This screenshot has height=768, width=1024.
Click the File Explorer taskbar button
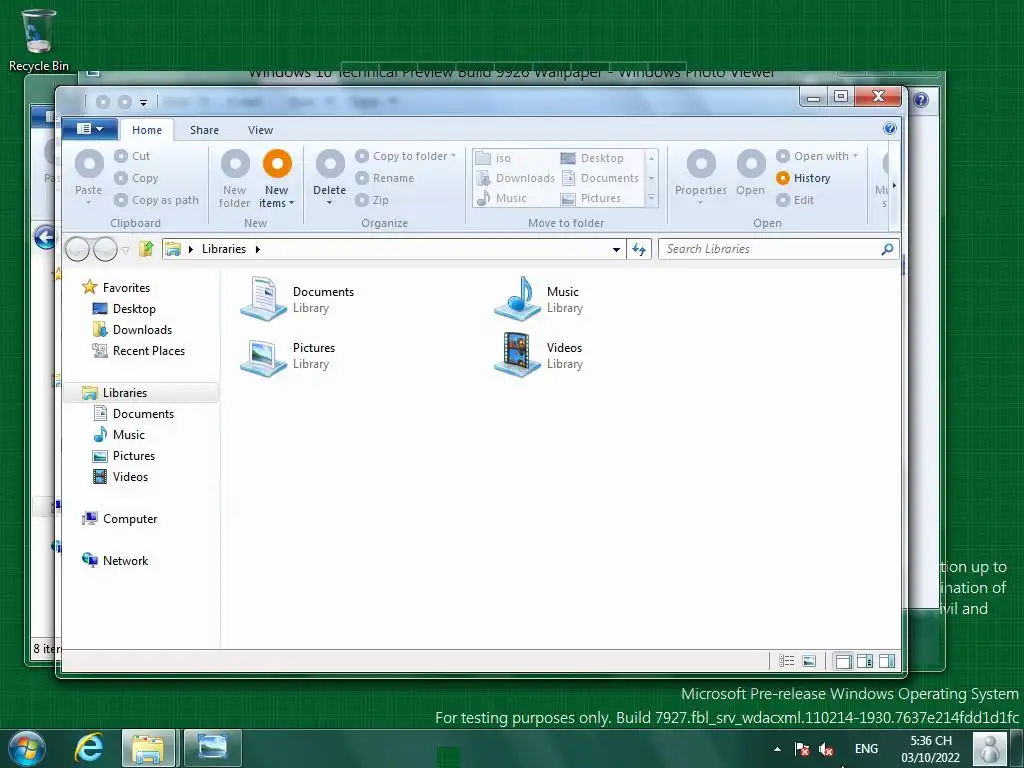click(x=148, y=748)
